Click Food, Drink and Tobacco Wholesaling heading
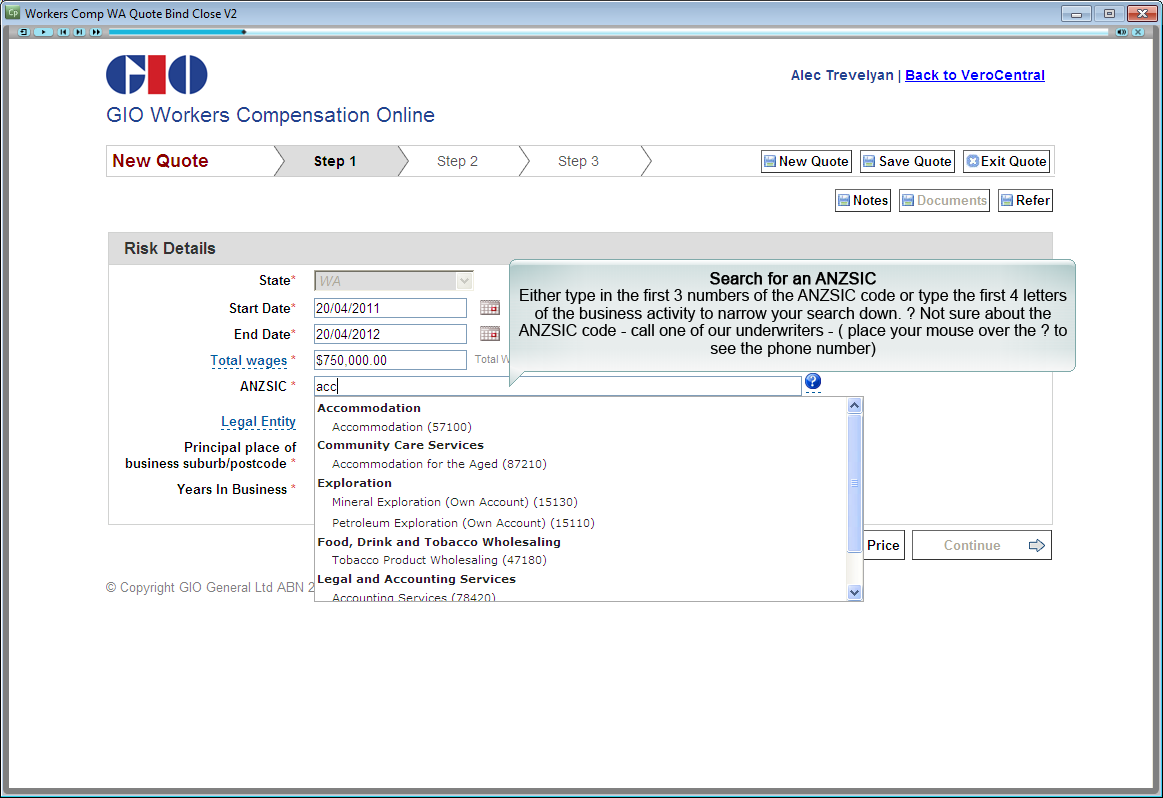 click(439, 542)
